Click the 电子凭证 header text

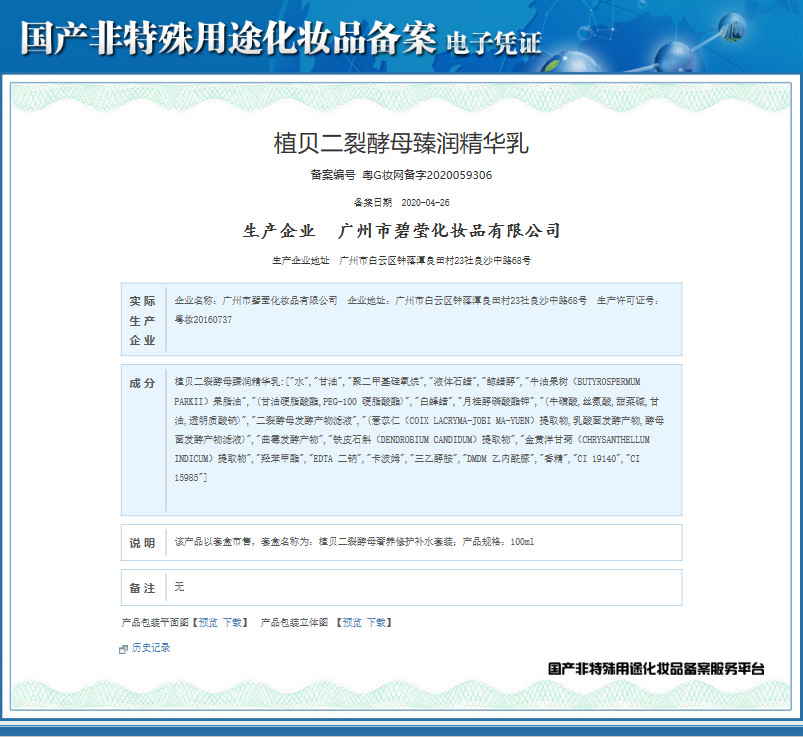(494, 43)
